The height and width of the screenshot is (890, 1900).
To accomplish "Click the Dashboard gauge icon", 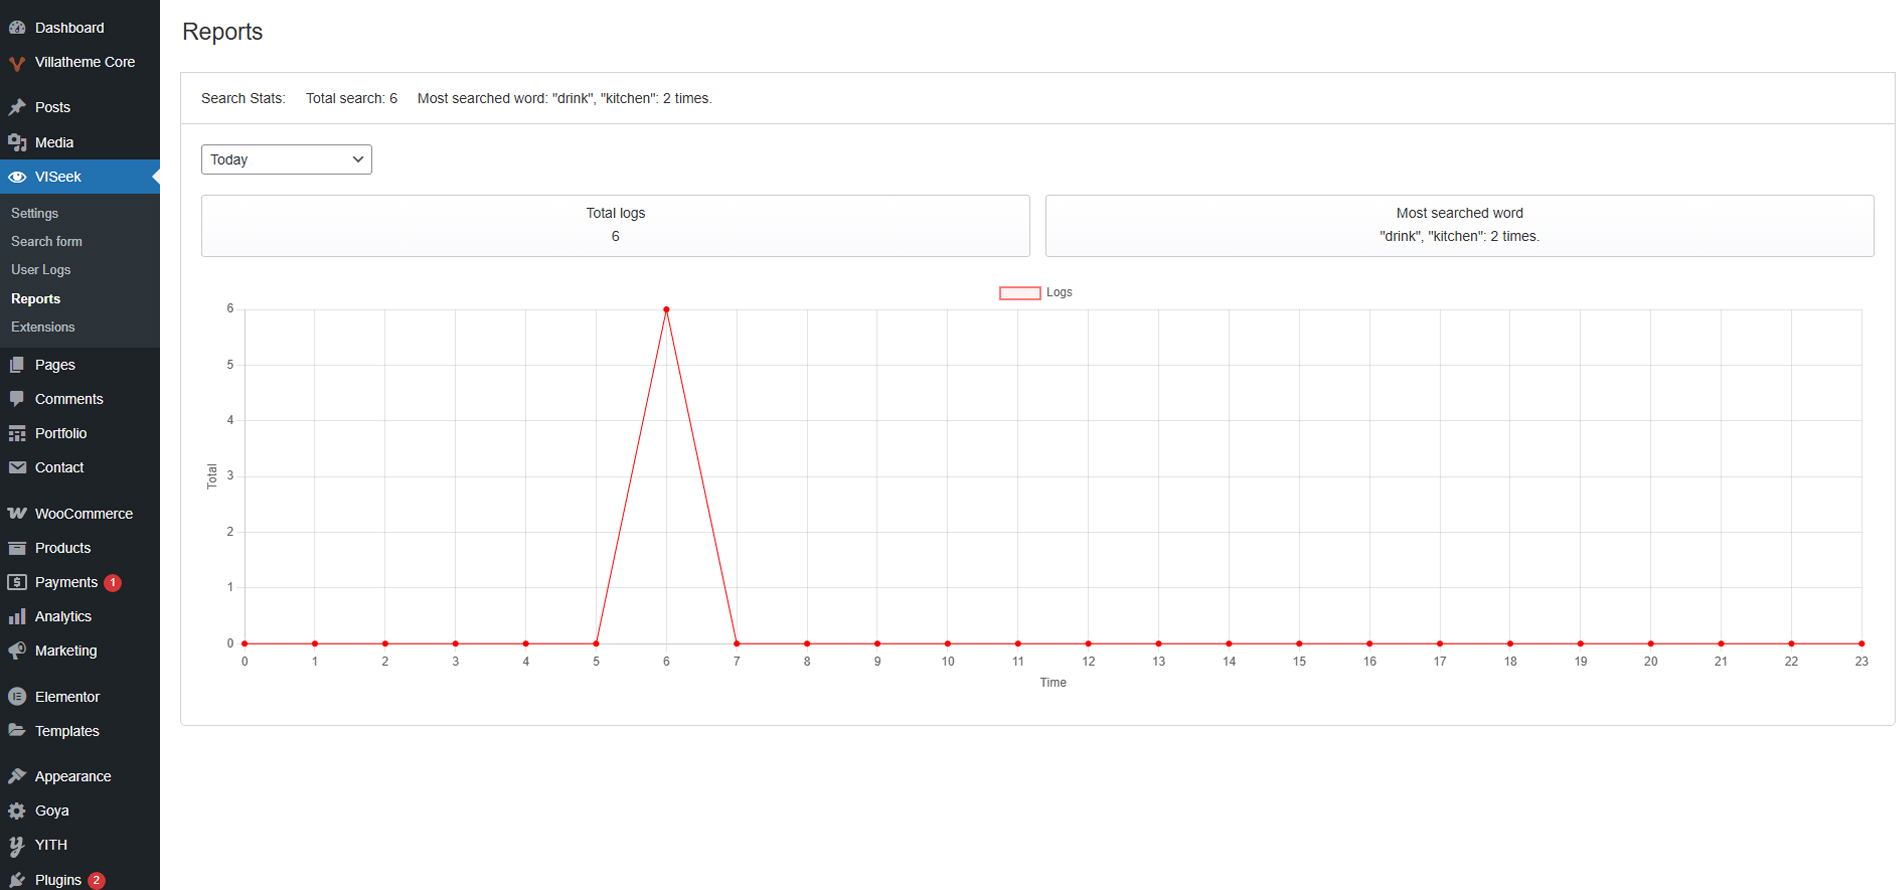I will 17,28.
